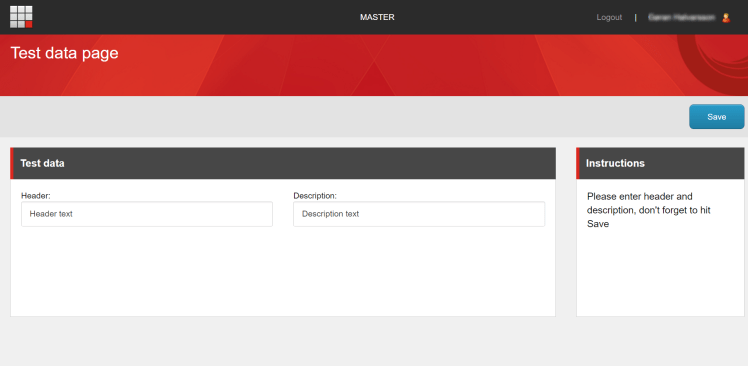748x366 pixels.
Task: Click the Test data panel header
Action: (283, 163)
